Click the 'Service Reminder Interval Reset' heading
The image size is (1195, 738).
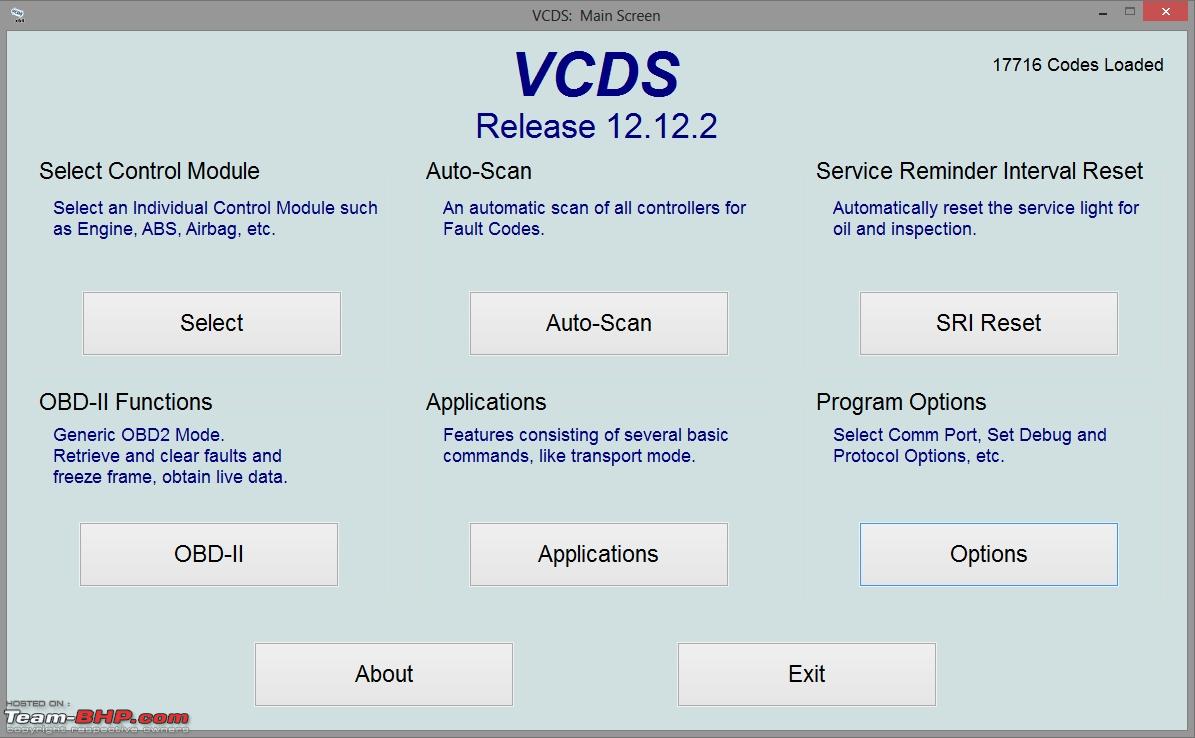(979, 171)
